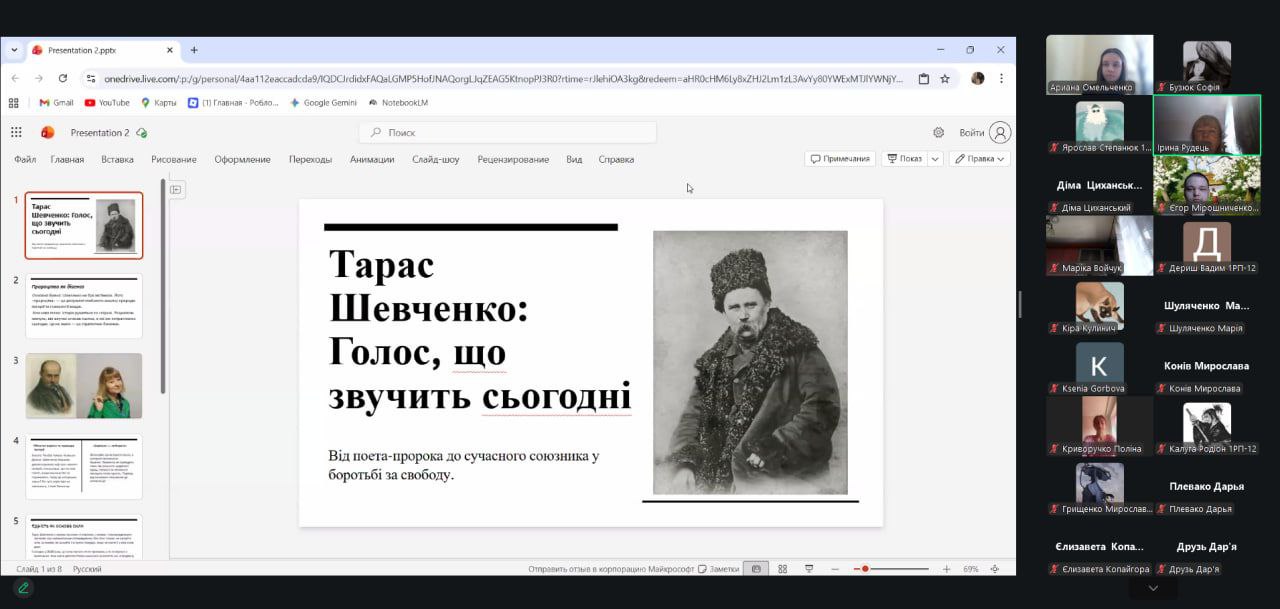Image resolution: width=1280 pixels, height=609 pixels.
Task: Open the Microsoft 365 app launcher grid
Action: [x=16, y=132]
